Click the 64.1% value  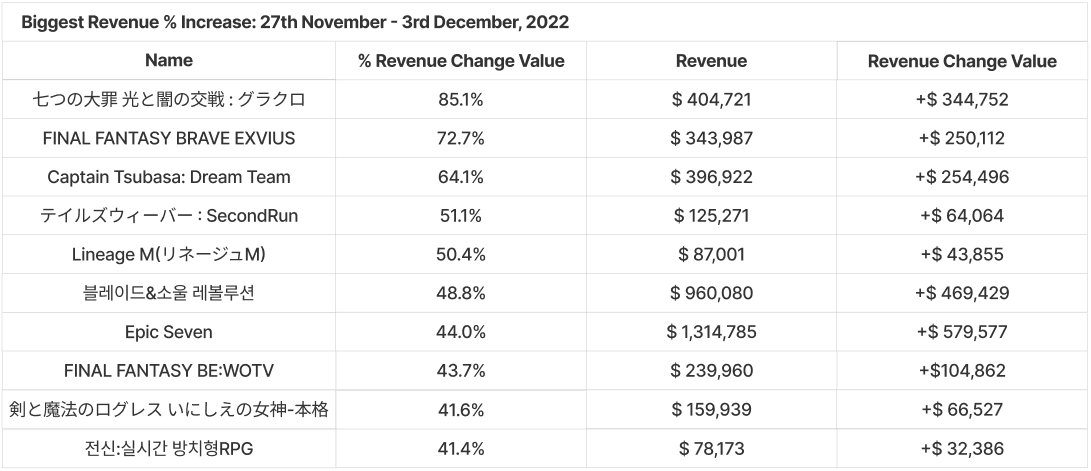[x=461, y=177]
